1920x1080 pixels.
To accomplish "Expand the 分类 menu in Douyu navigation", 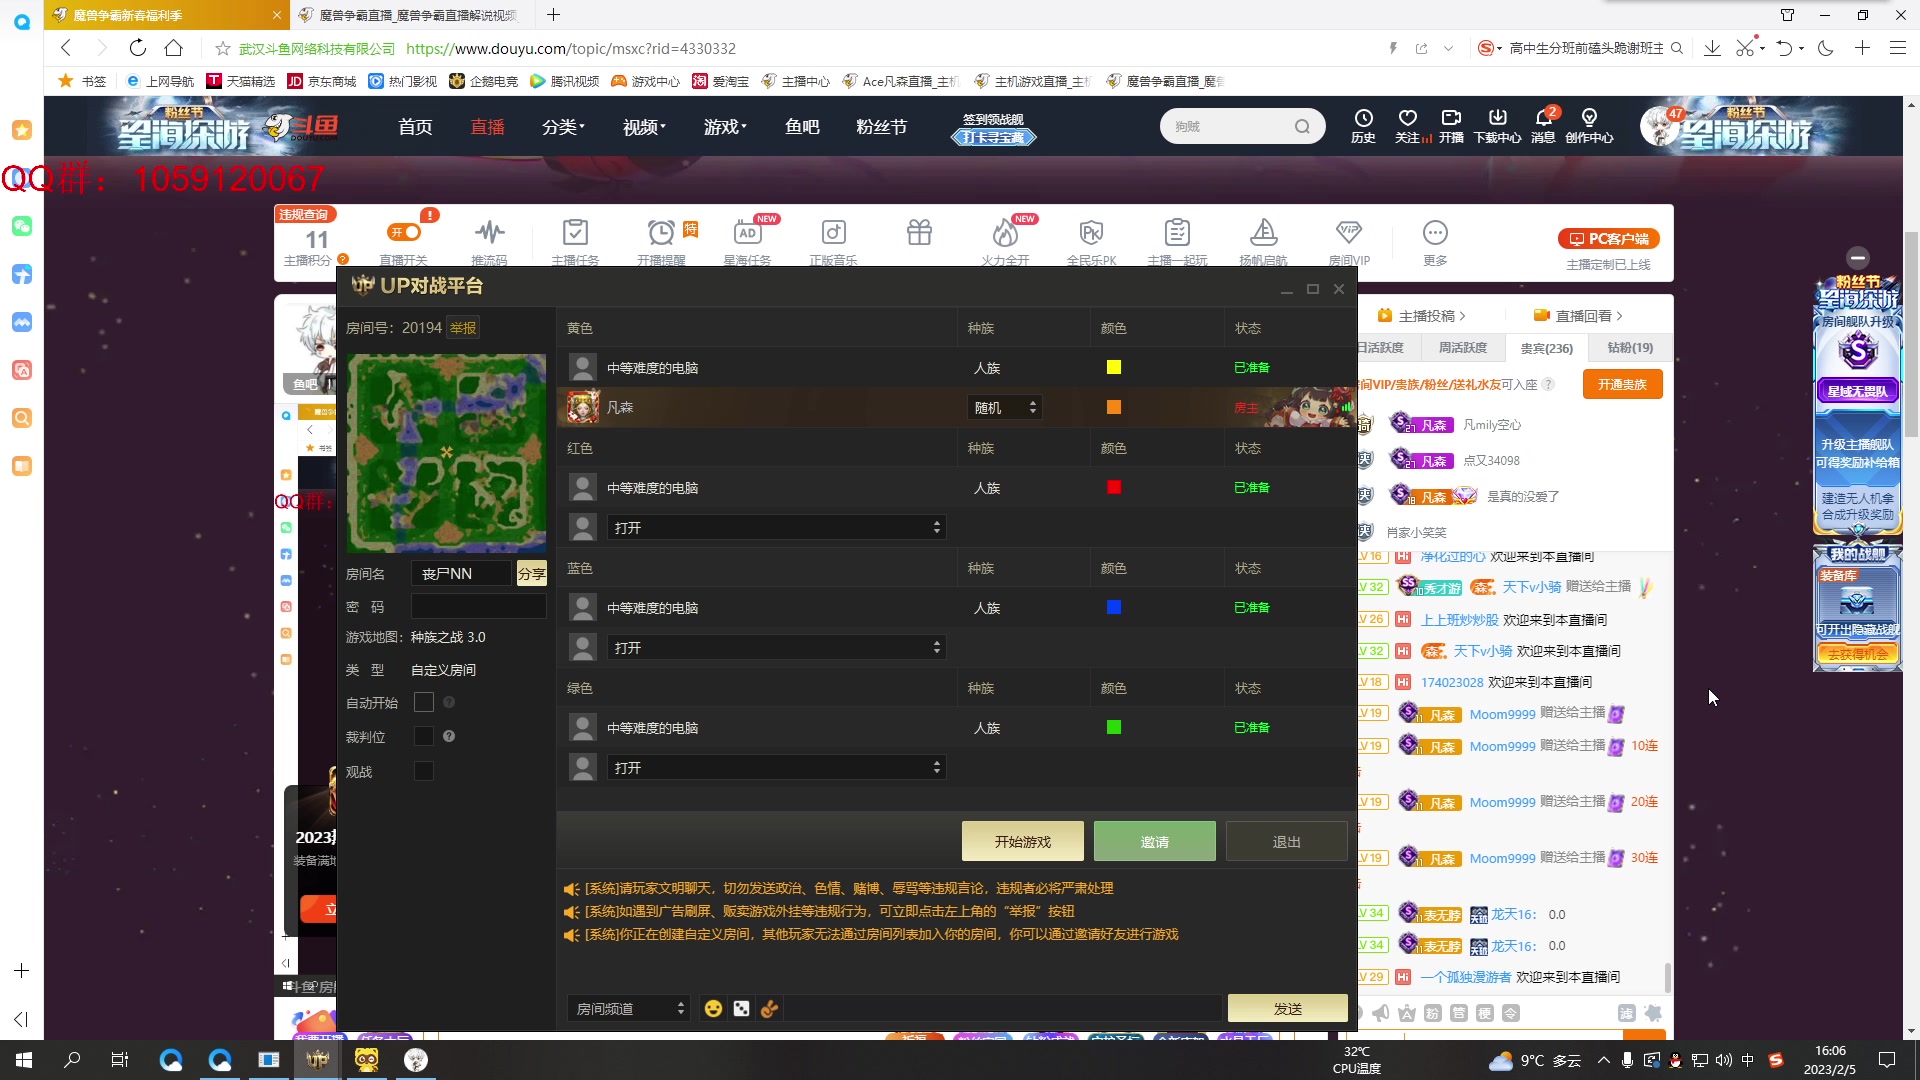I will (563, 127).
